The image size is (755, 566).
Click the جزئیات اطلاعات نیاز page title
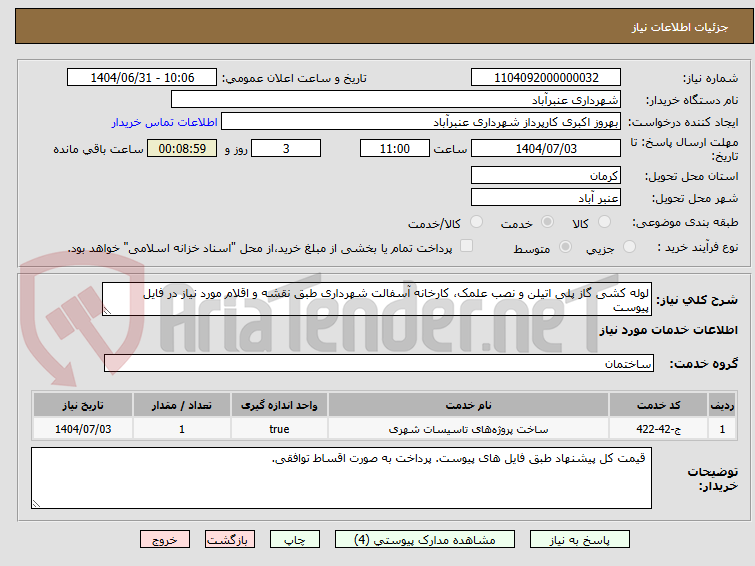pos(679,27)
